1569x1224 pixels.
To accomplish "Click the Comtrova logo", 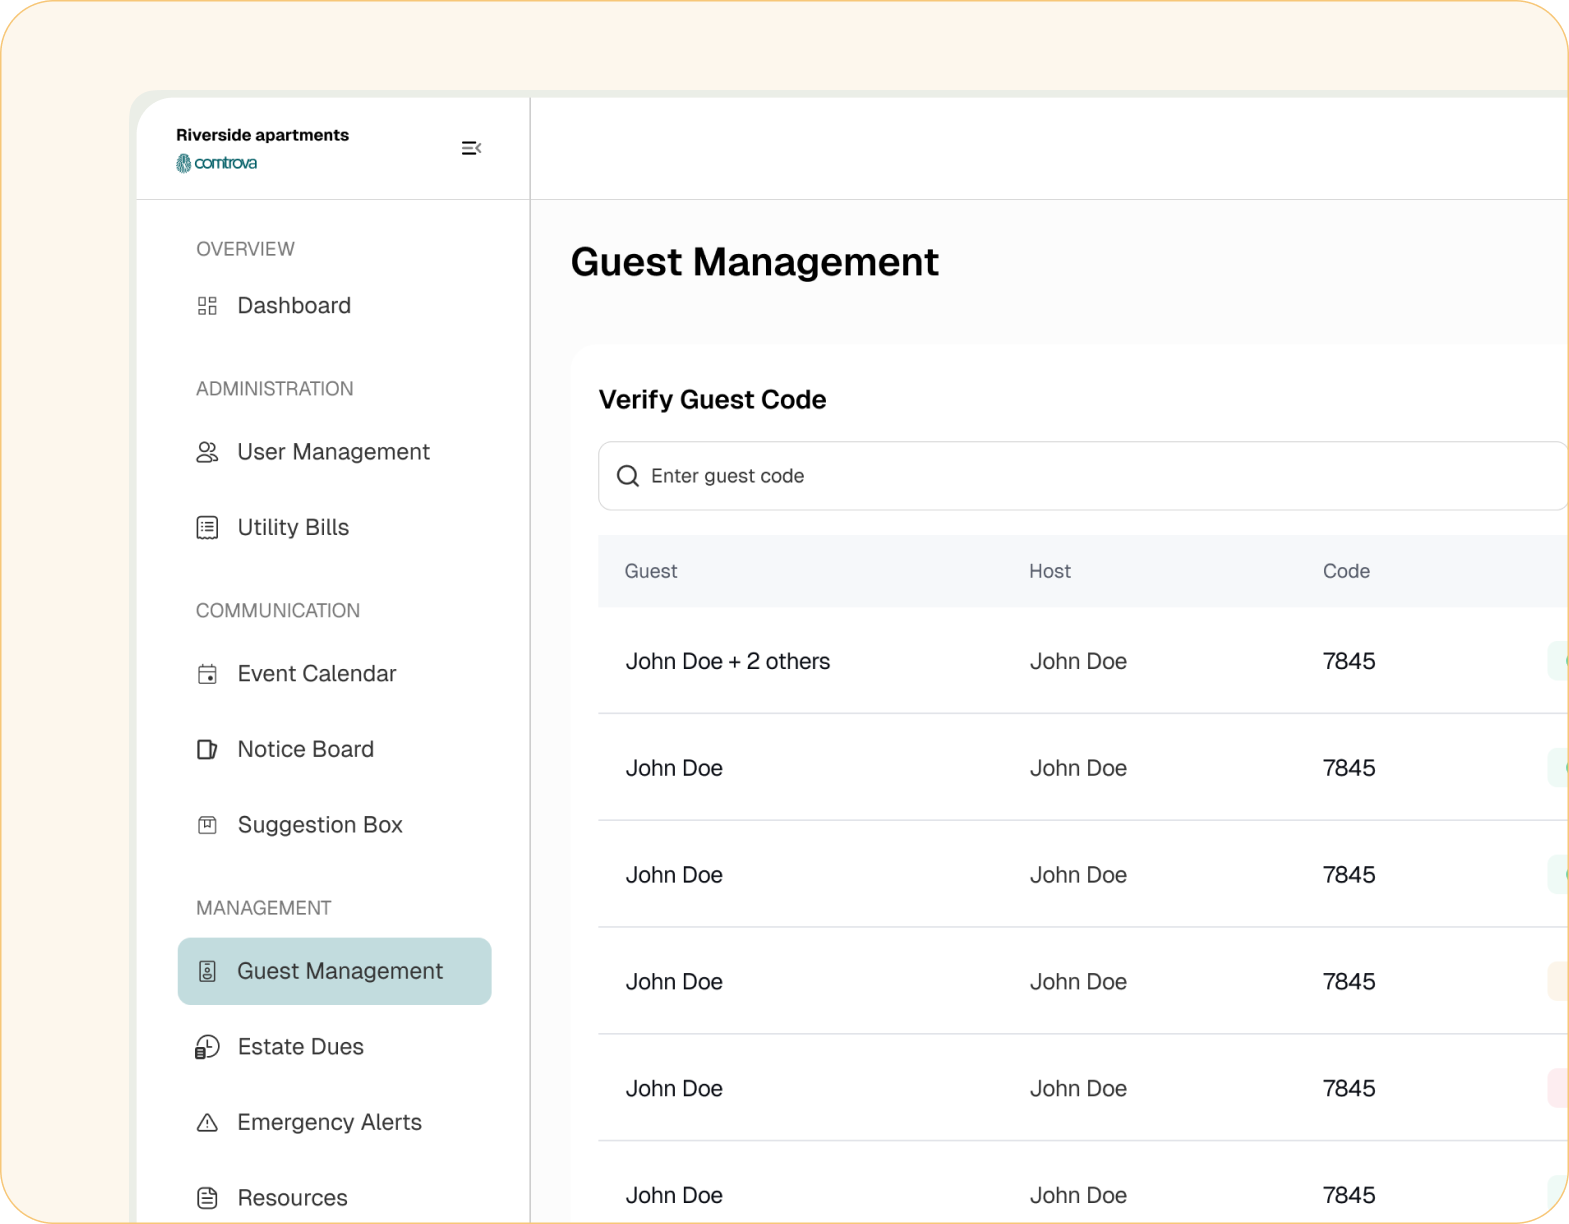I will click(x=217, y=163).
